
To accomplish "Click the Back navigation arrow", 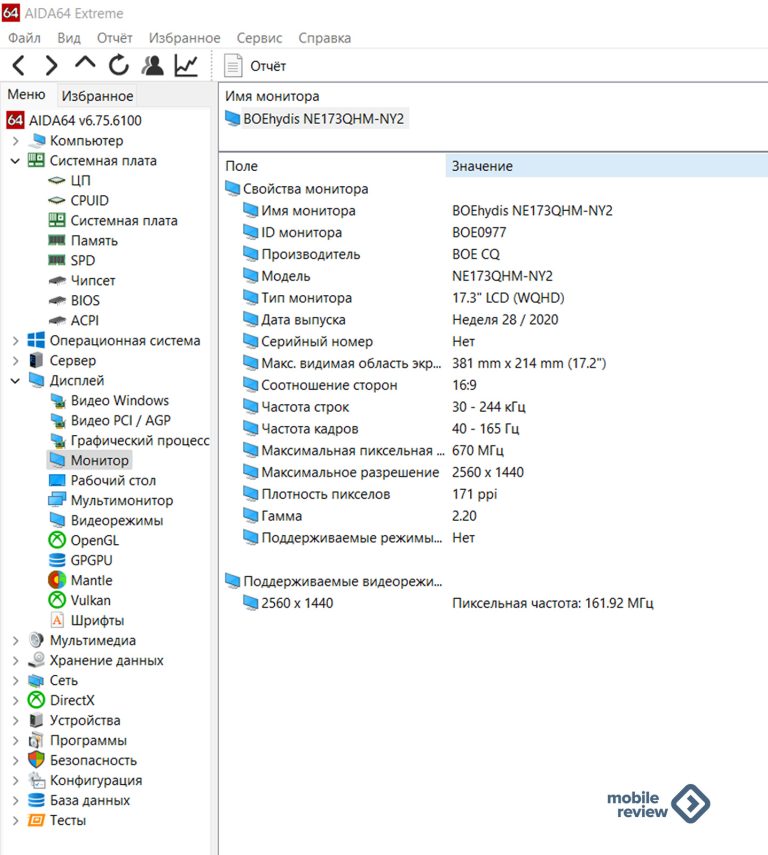I will (x=18, y=66).
